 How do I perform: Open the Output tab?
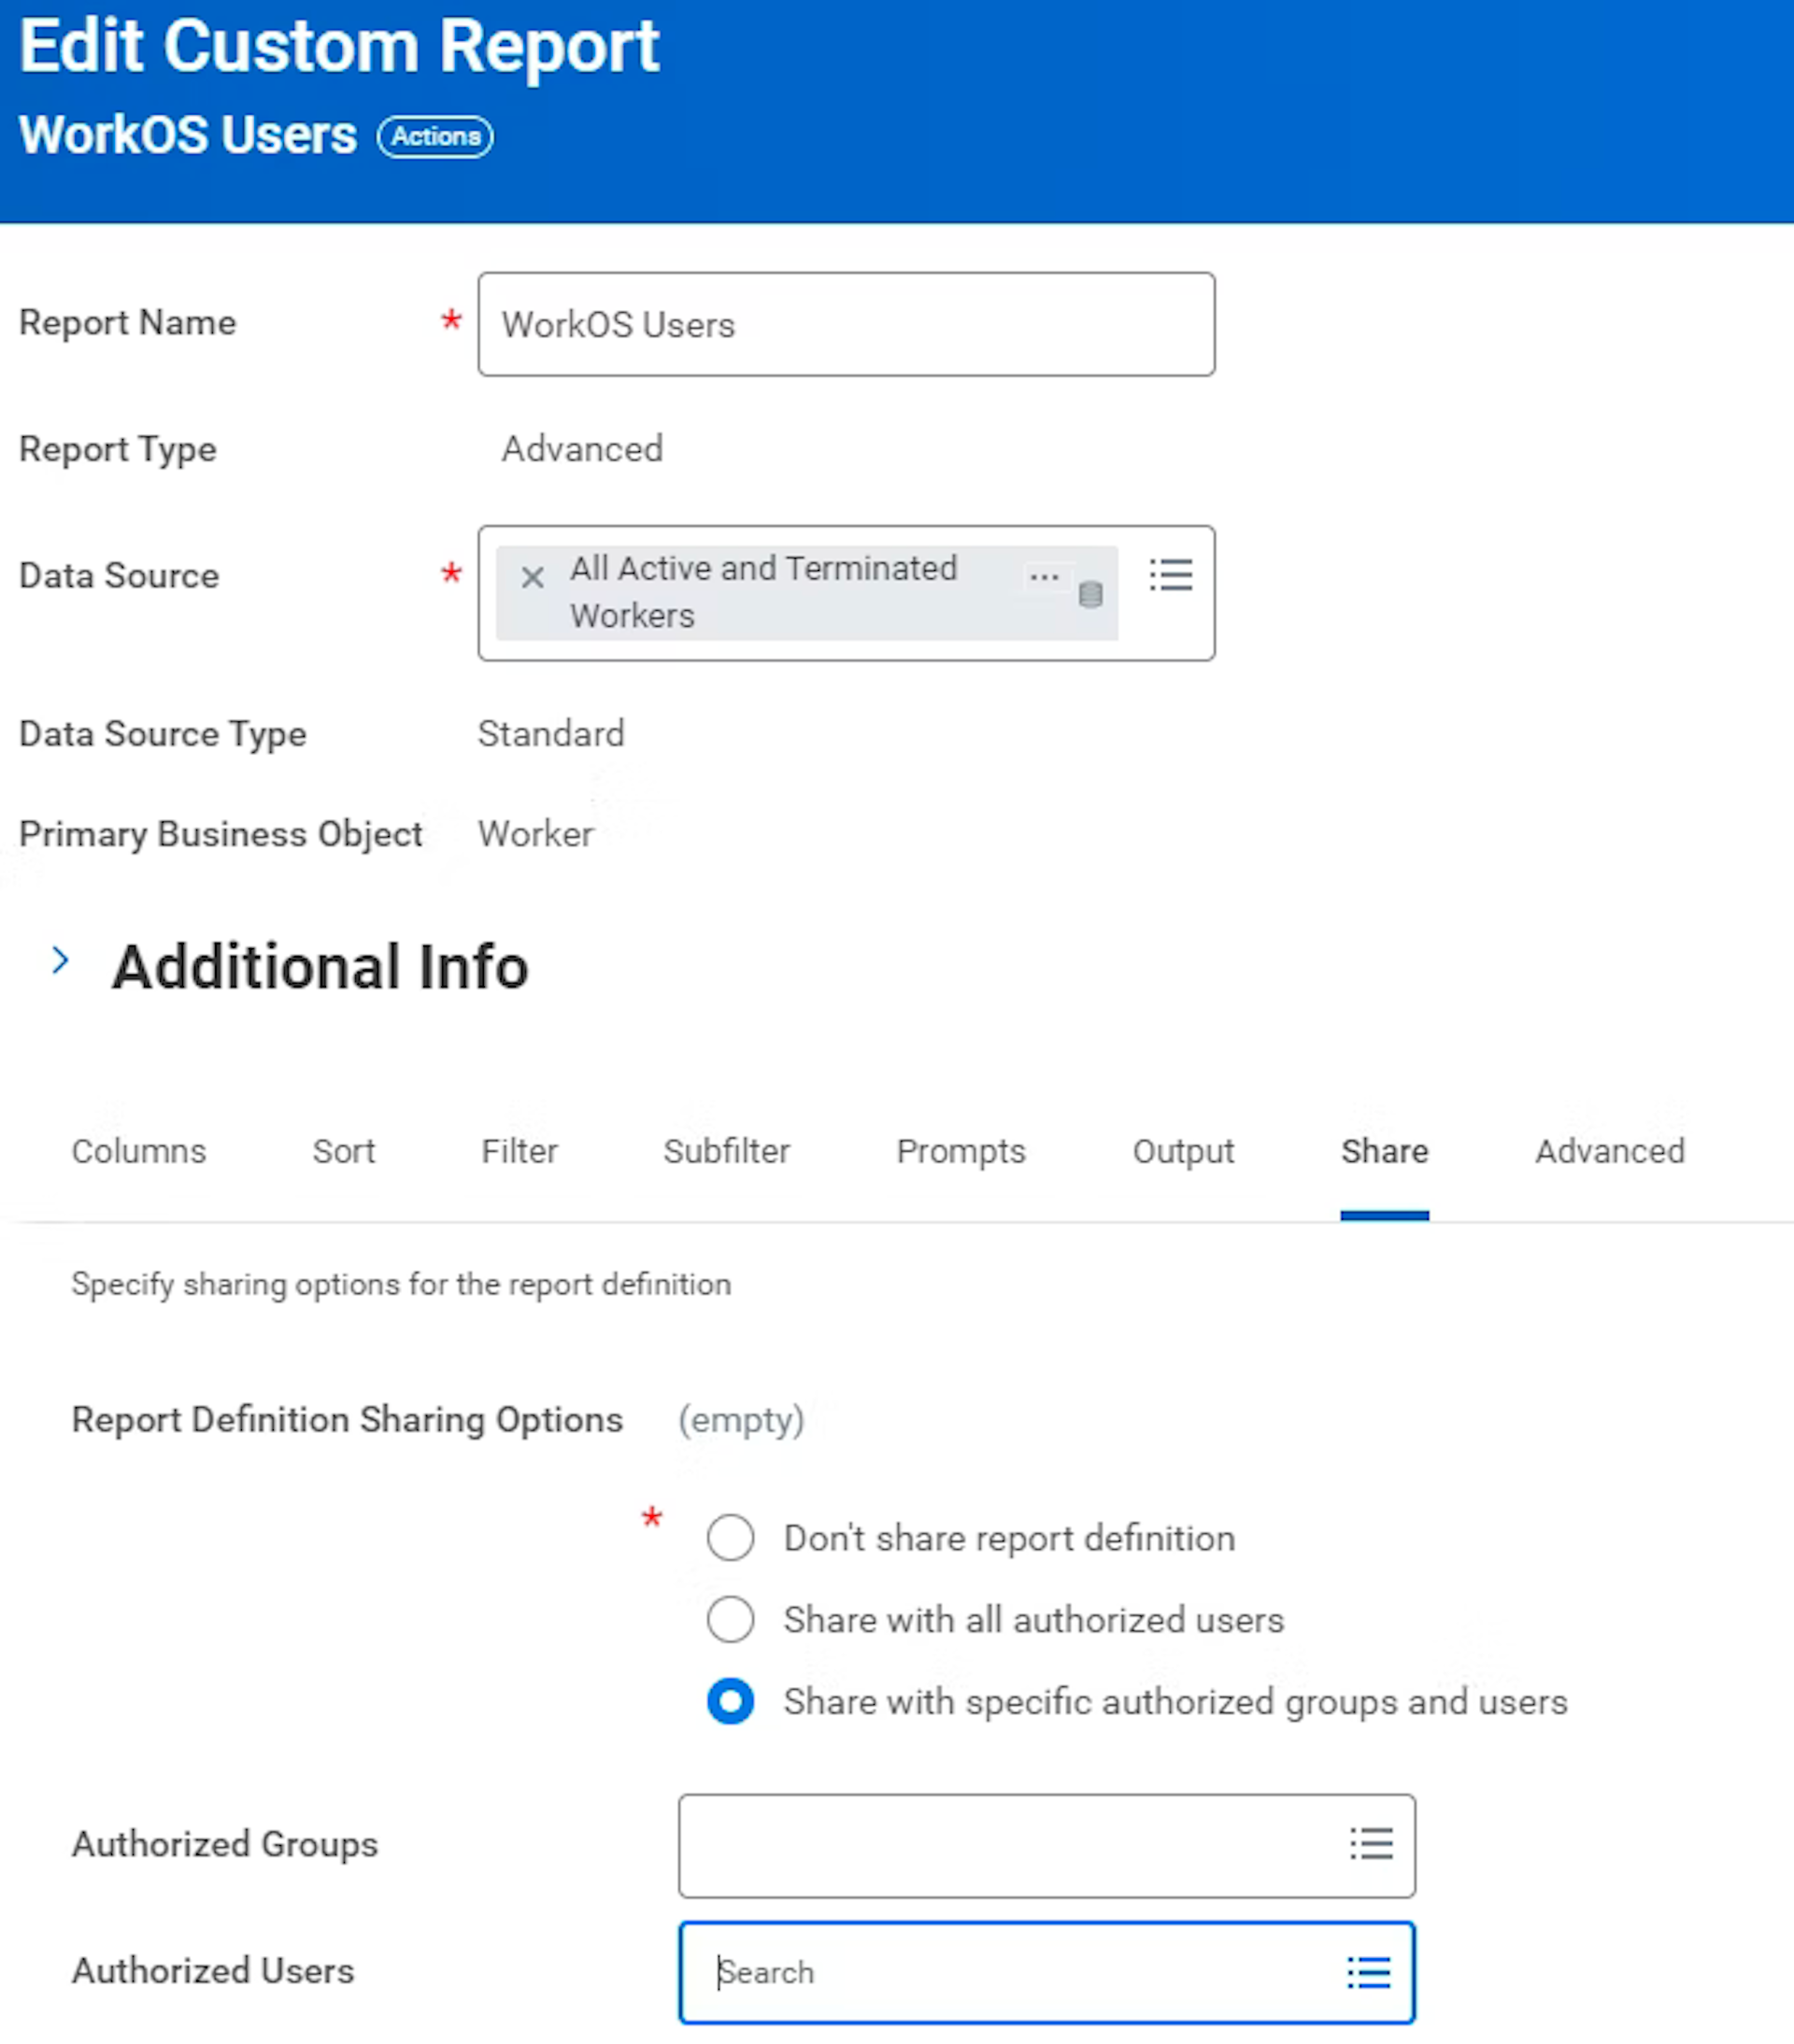(1183, 1151)
